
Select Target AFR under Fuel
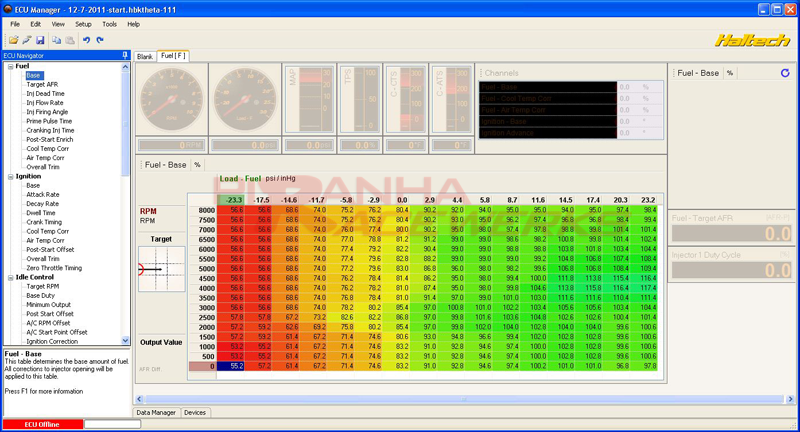click(41, 84)
